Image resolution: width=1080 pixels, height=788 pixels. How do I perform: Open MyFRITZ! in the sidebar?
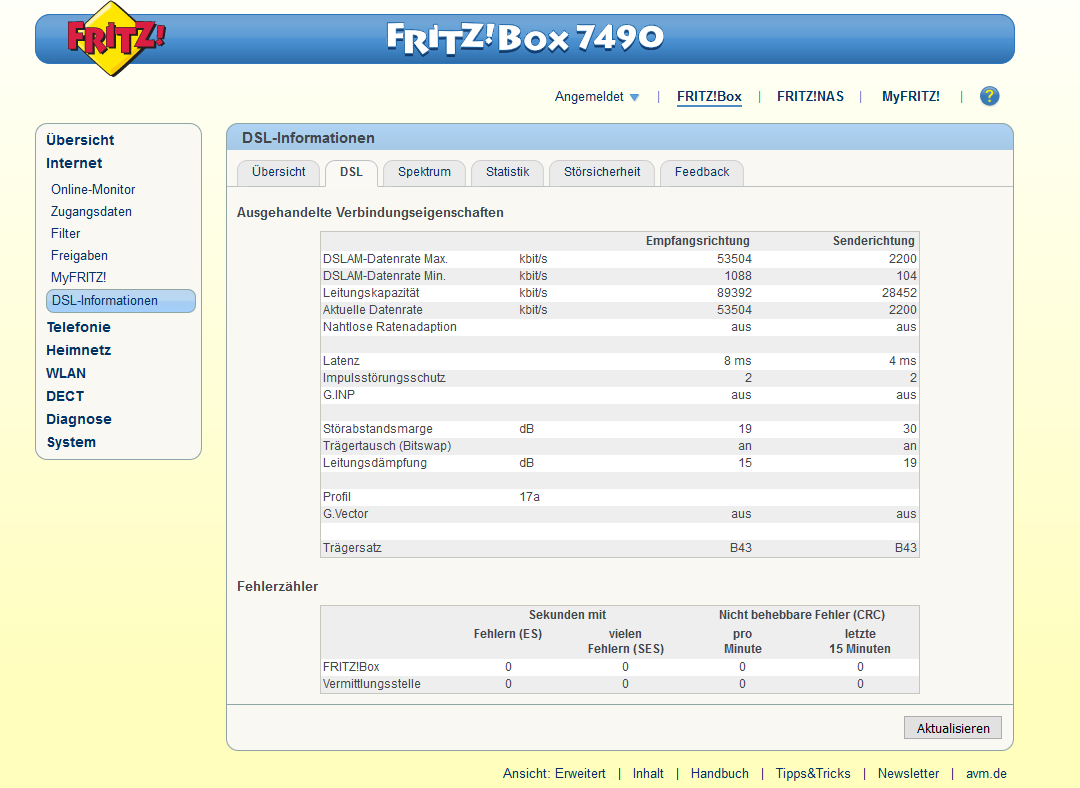coord(79,278)
